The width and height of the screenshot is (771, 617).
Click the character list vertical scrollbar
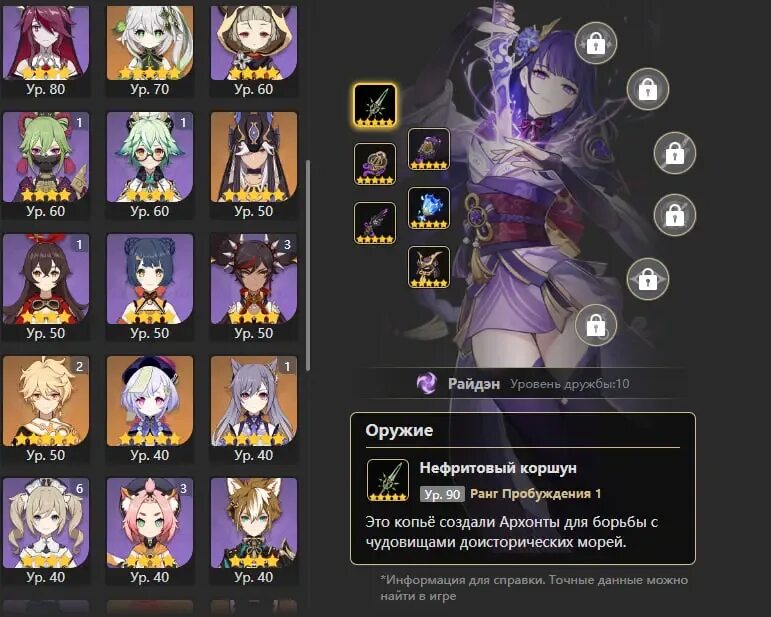pyautogui.click(x=308, y=265)
